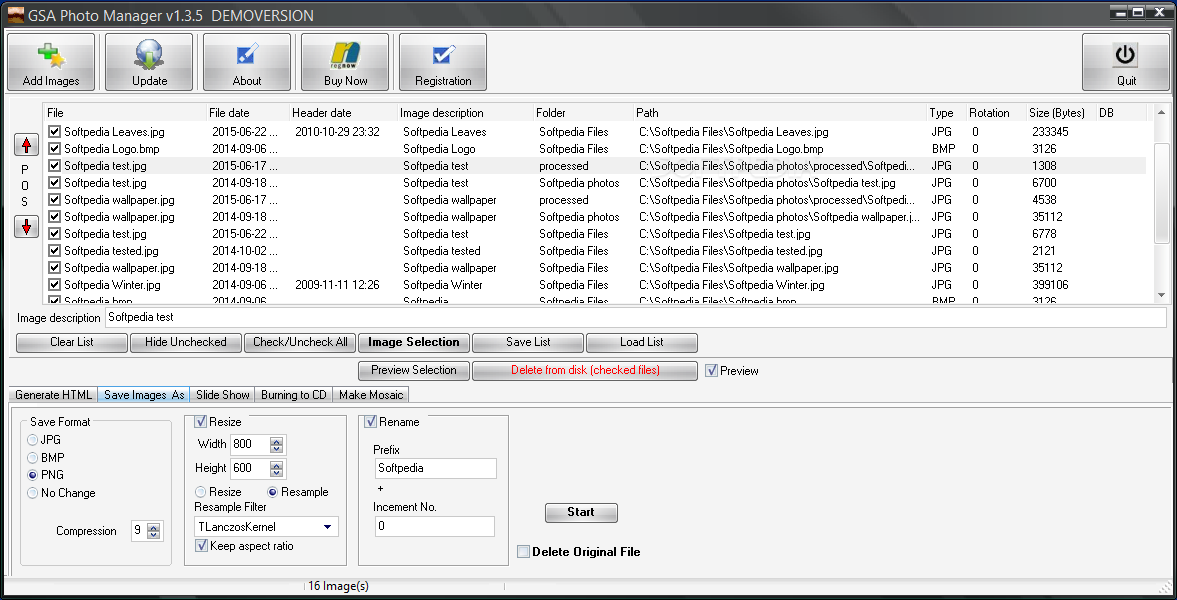Decrease Compression value with down arrow
Viewport: 1177px width, 600px height.
pos(153,535)
